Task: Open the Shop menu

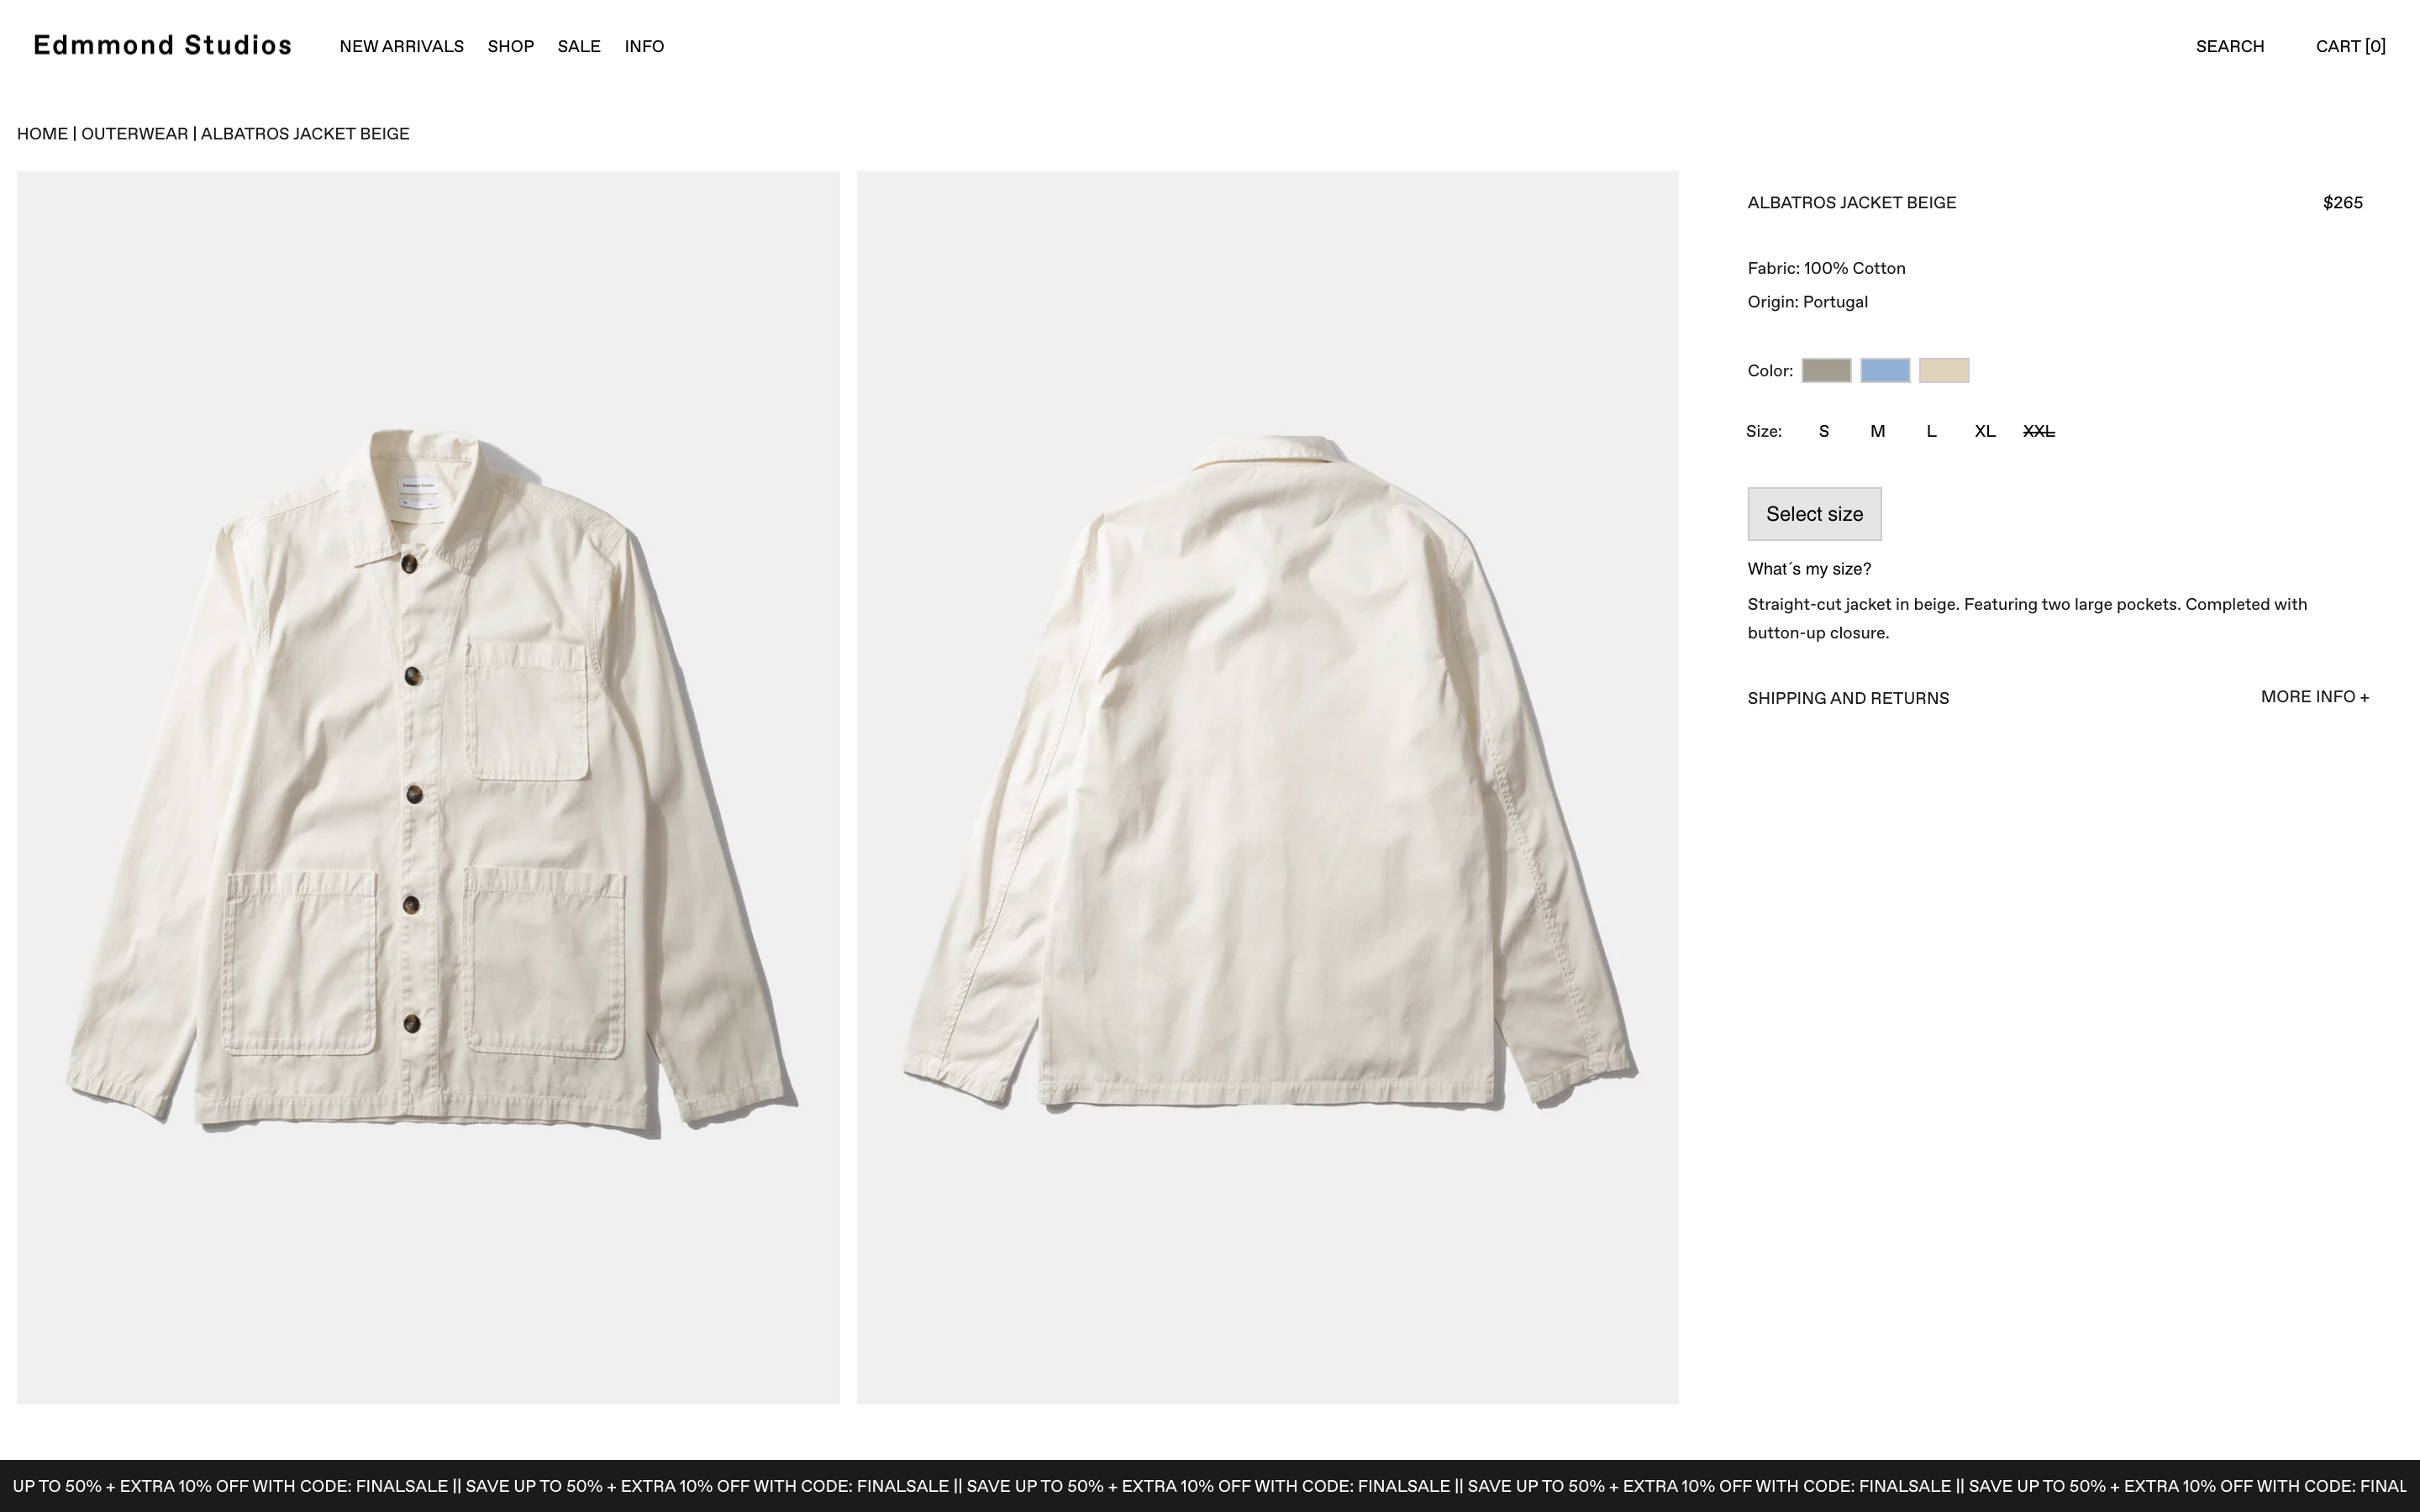Action: tap(510, 47)
